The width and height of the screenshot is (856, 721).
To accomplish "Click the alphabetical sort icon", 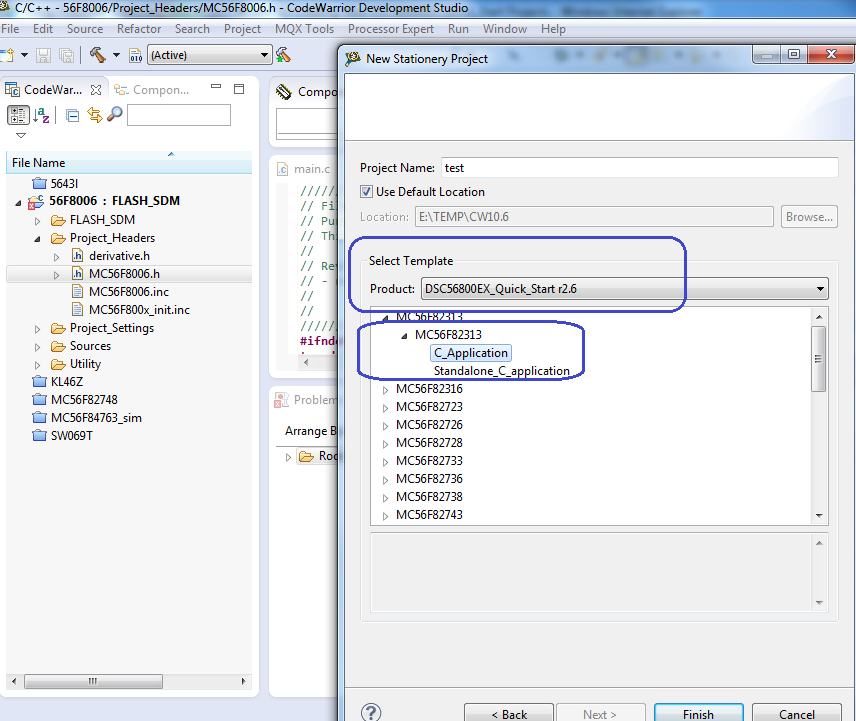I will tap(41, 115).
